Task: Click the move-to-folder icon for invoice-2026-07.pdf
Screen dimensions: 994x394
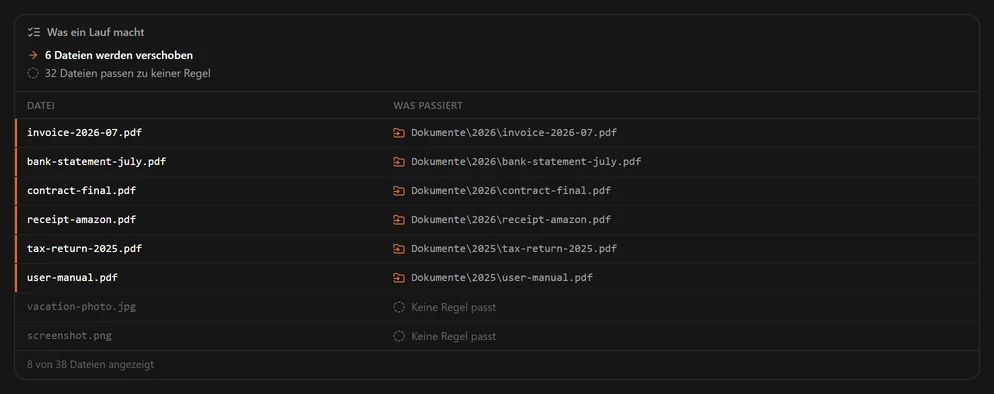Action: pyautogui.click(x=399, y=133)
